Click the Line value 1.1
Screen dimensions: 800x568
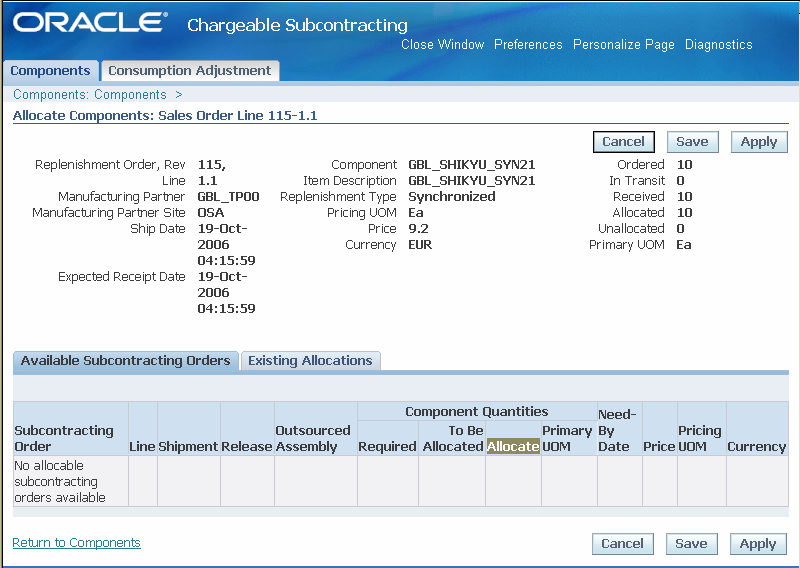click(207, 181)
